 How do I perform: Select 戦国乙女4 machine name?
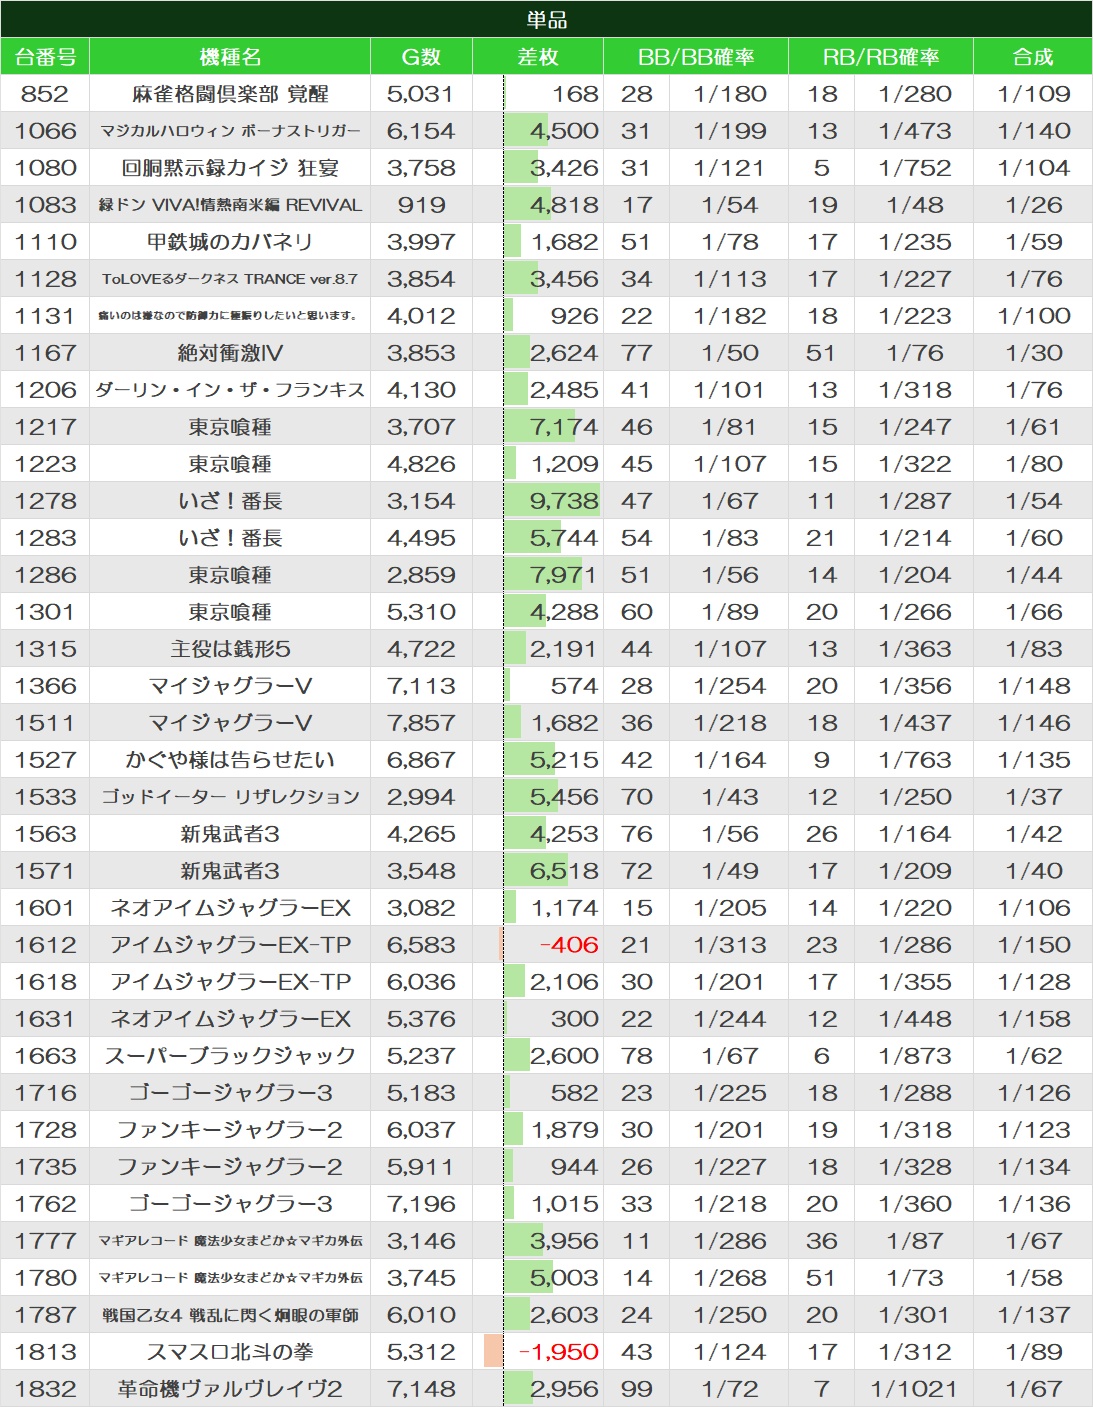(x=230, y=1315)
